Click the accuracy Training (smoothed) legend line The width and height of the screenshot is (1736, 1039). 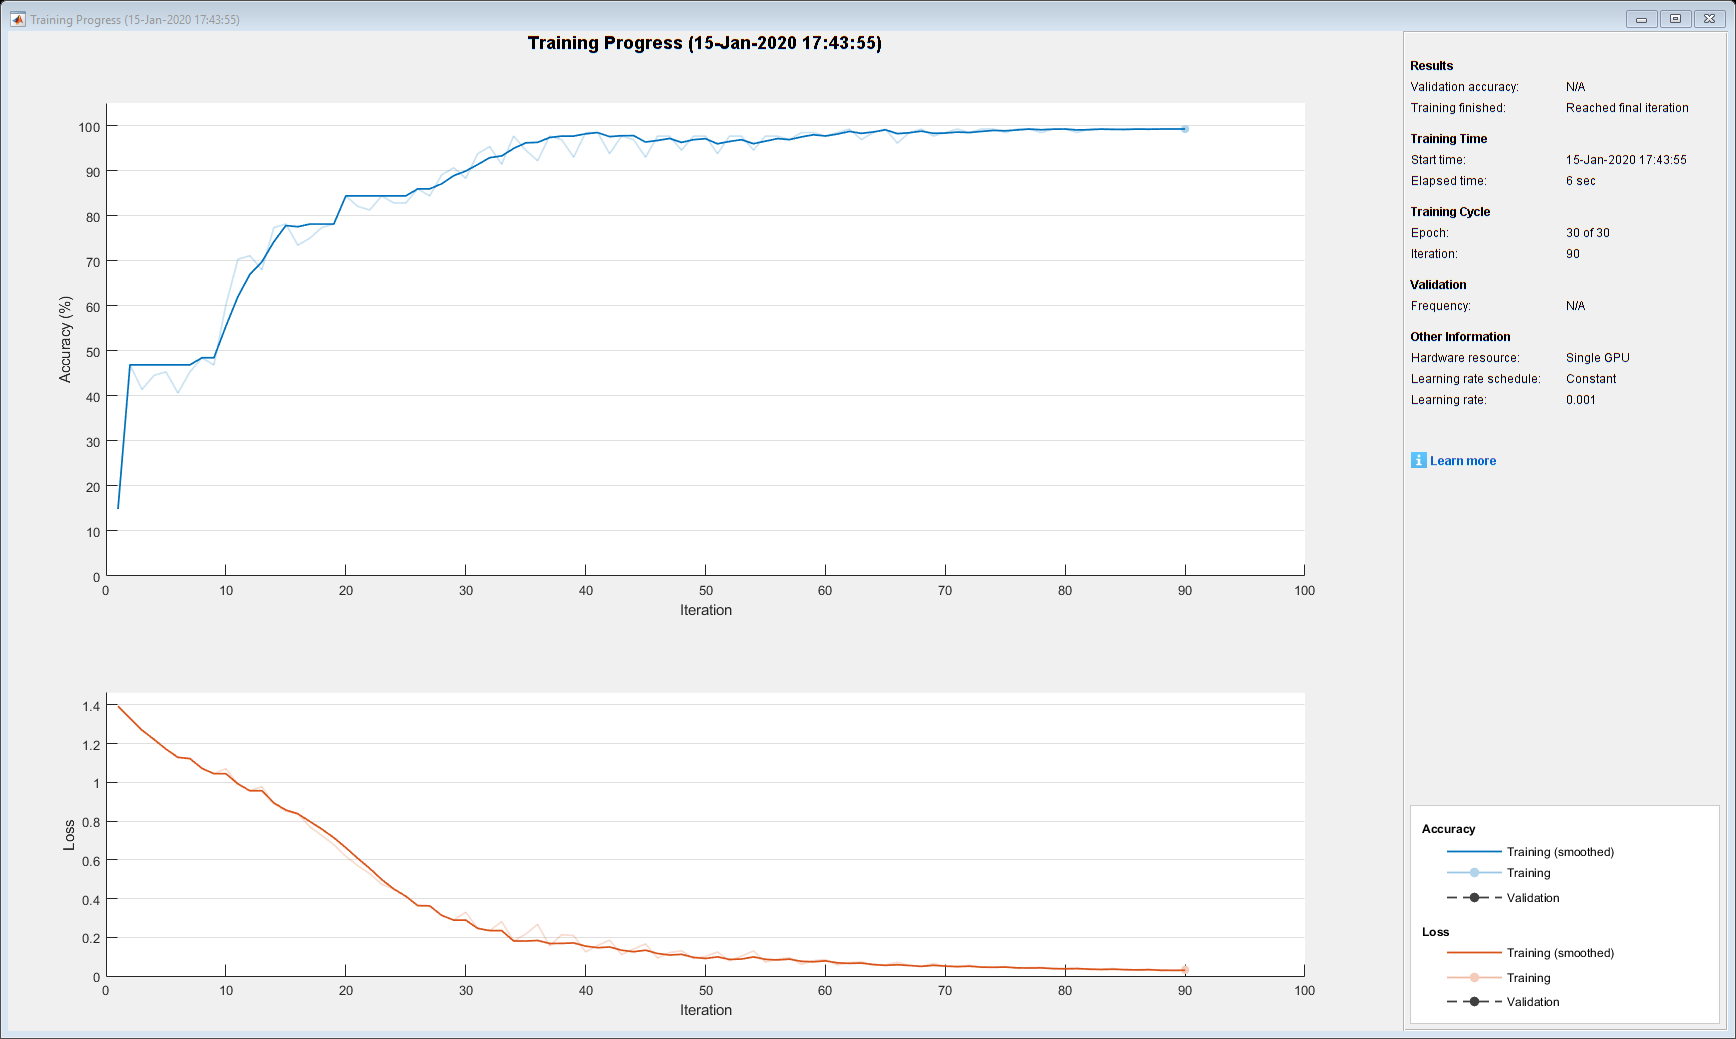(x=1474, y=852)
